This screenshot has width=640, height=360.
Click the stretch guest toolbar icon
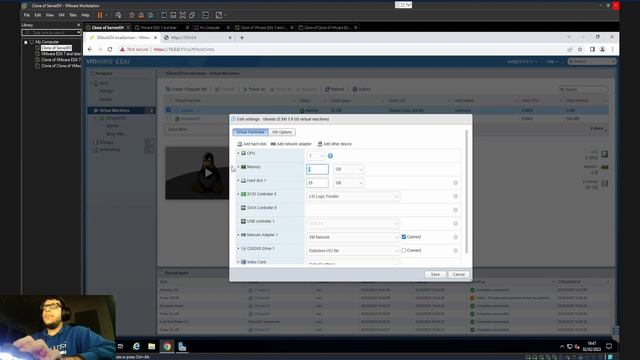[x=219, y=15]
